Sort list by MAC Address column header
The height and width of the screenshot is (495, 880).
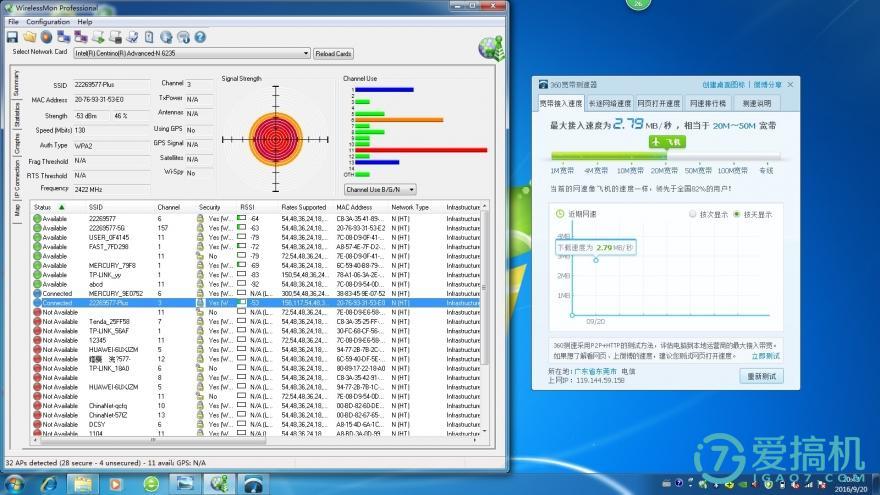tap(354, 207)
